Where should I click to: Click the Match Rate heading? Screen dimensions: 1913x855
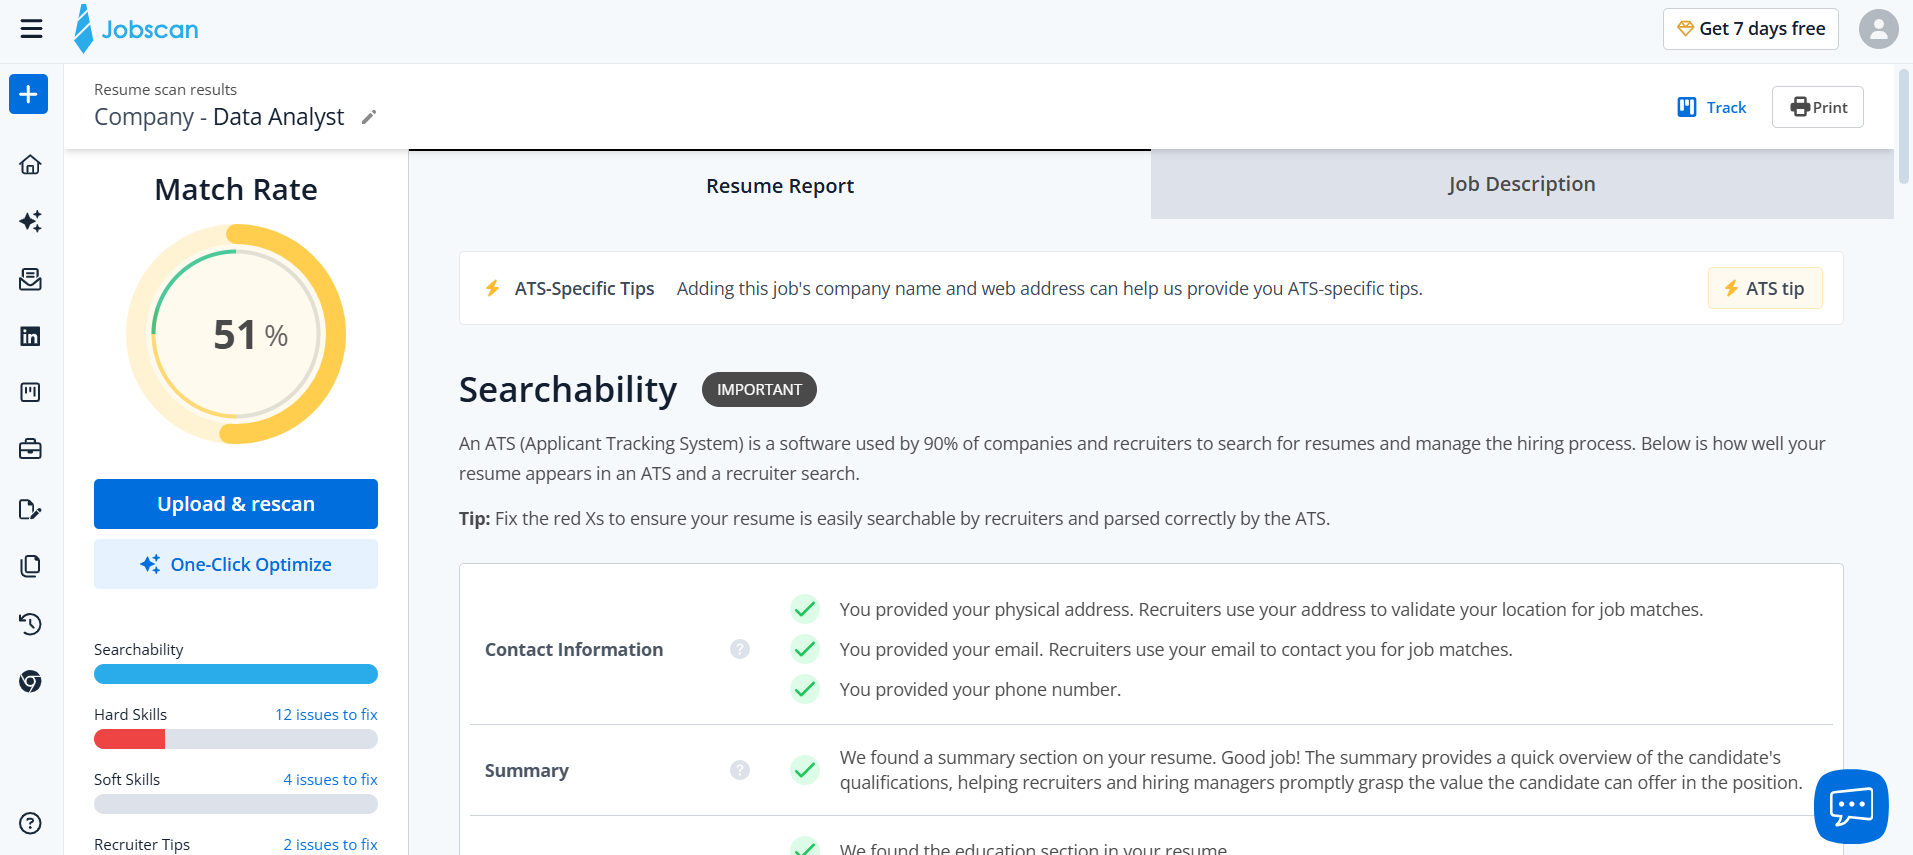[236, 189]
